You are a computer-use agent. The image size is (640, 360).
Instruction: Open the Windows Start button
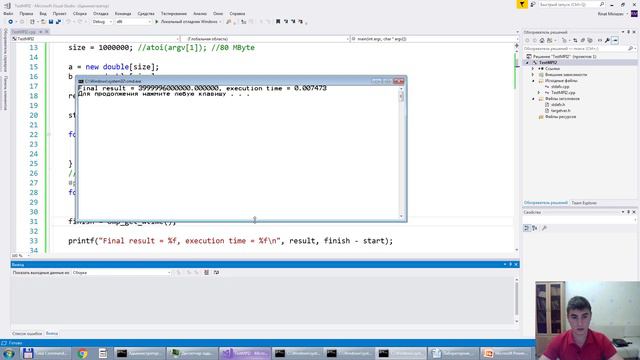[8, 353]
